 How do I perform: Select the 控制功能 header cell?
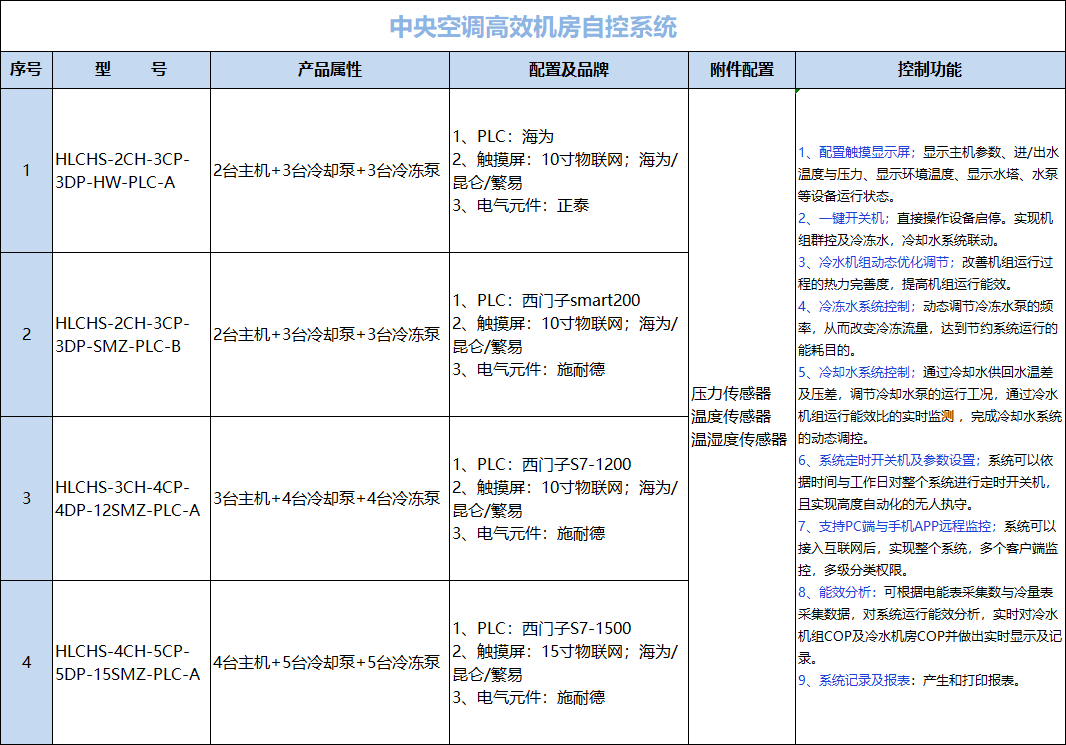click(x=929, y=70)
